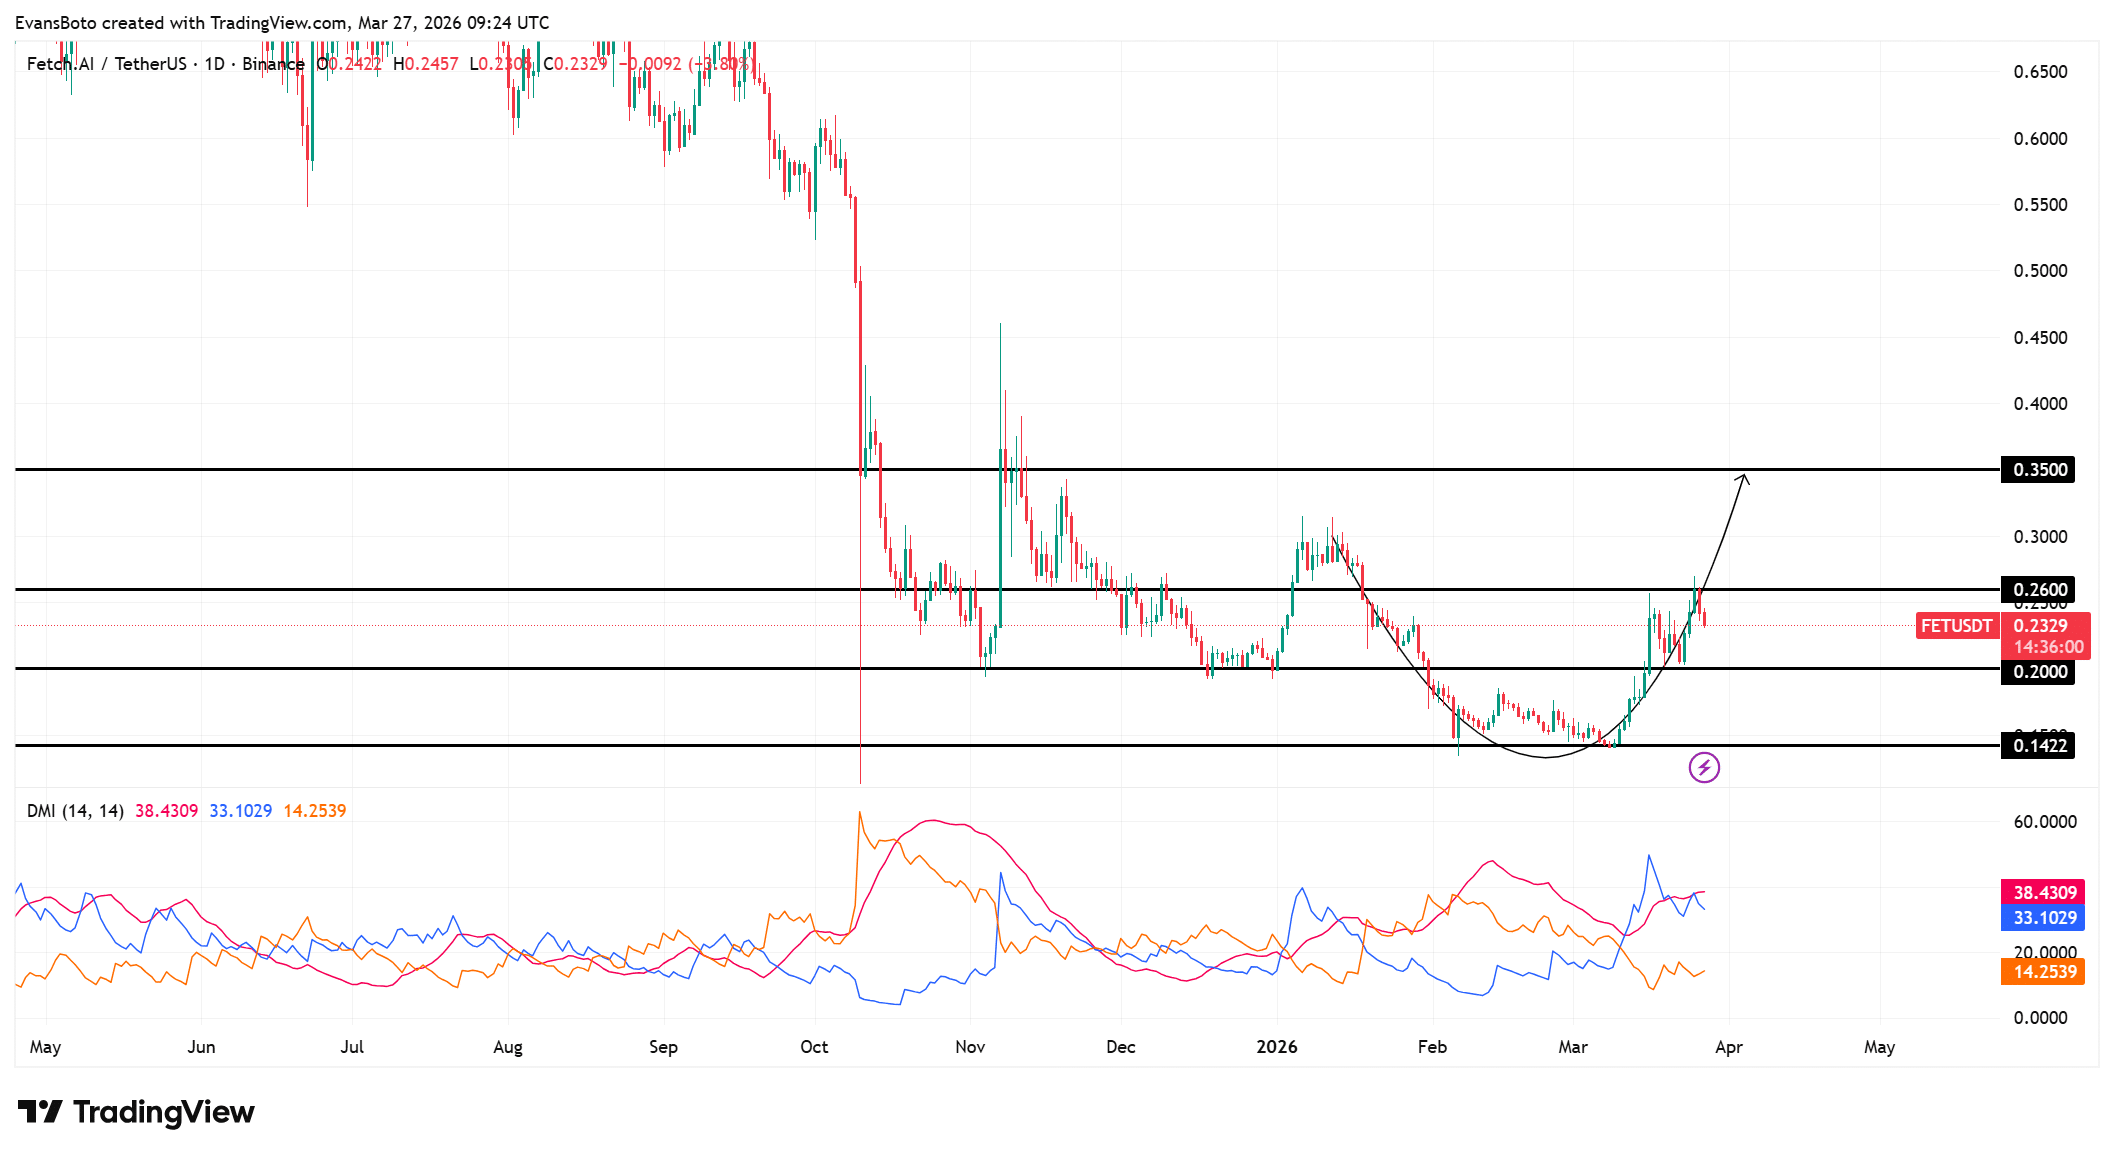
Task: Select the 0.1422 support line label
Action: click(2038, 746)
